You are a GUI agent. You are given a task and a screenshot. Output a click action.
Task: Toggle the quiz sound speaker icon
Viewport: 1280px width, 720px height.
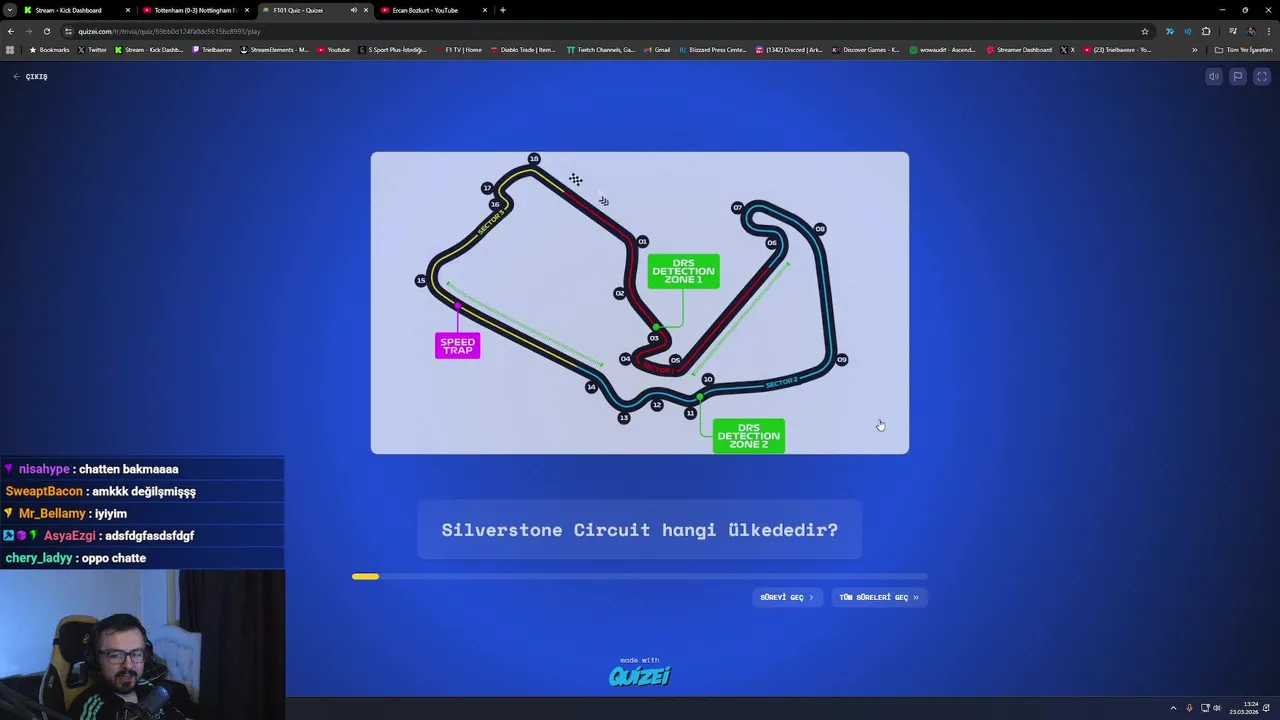click(x=1214, y=77)
